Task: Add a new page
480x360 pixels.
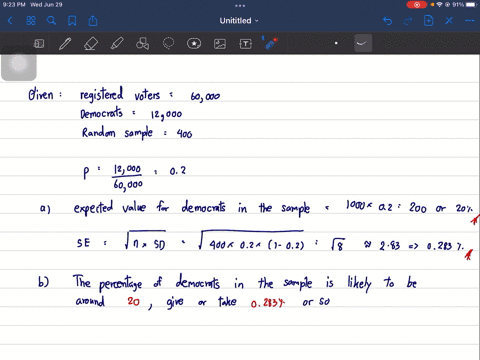Action: 428,21
